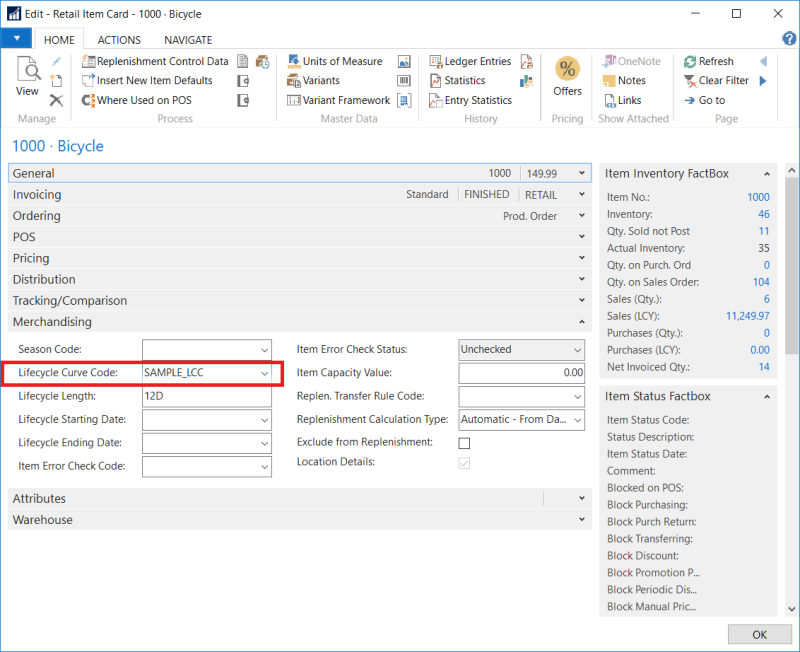The width and height of the screenshot is (800, 652).
Task: Click the Inventory value 46 link
Action: [x=763, y=214]
